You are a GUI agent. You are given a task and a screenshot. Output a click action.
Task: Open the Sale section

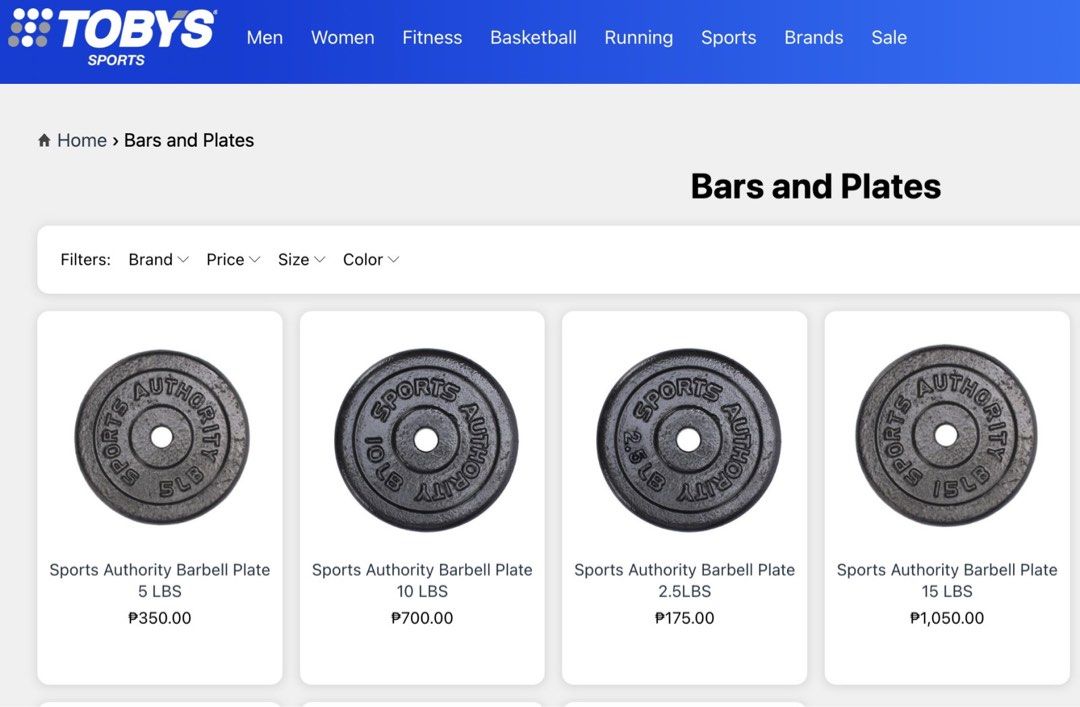tap(888, 37)
